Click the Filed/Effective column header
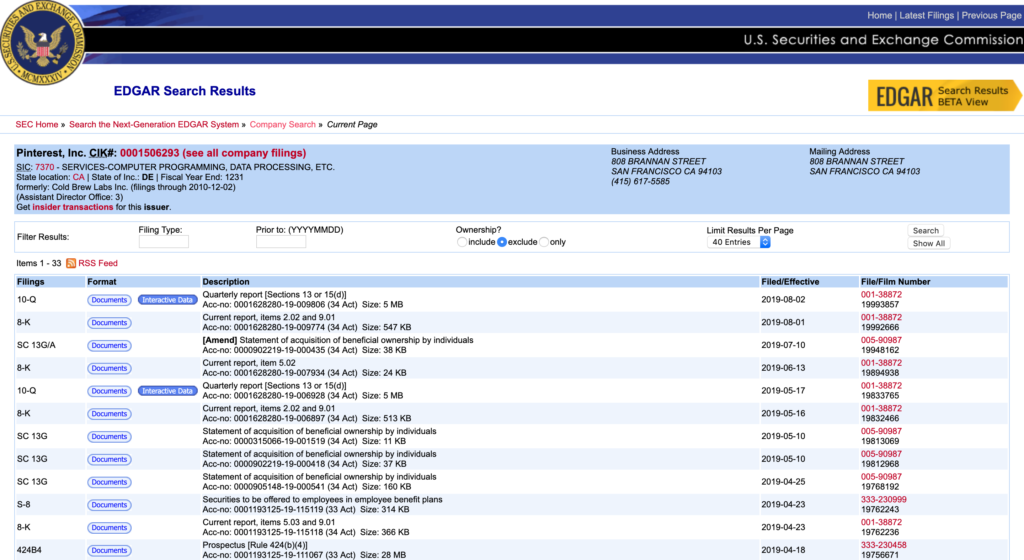 pyautogui.click(x=790, y=282)
